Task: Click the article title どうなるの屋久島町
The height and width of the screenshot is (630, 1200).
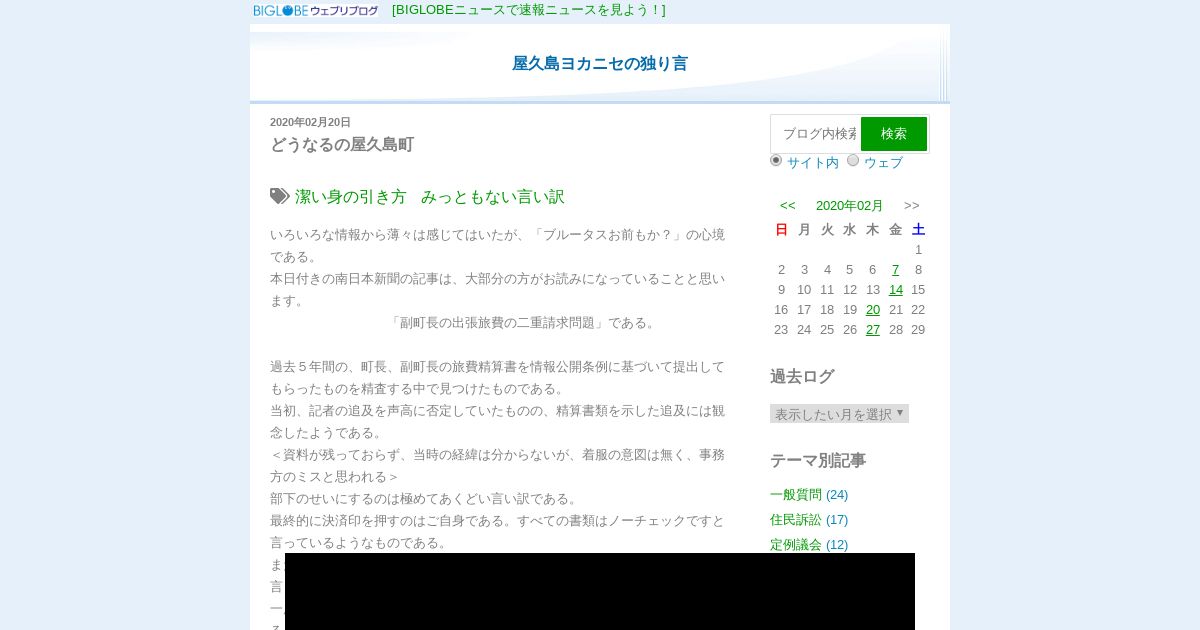Action: coord(342,145)
